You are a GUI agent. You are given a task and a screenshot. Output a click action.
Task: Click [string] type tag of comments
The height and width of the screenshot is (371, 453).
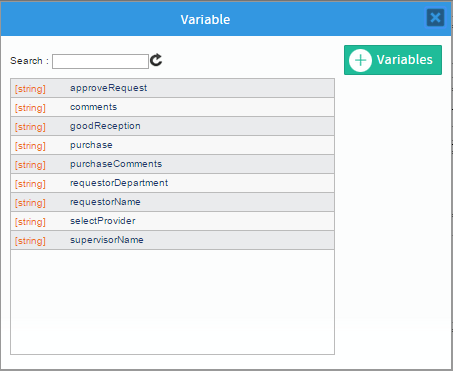tap(30, 108)
